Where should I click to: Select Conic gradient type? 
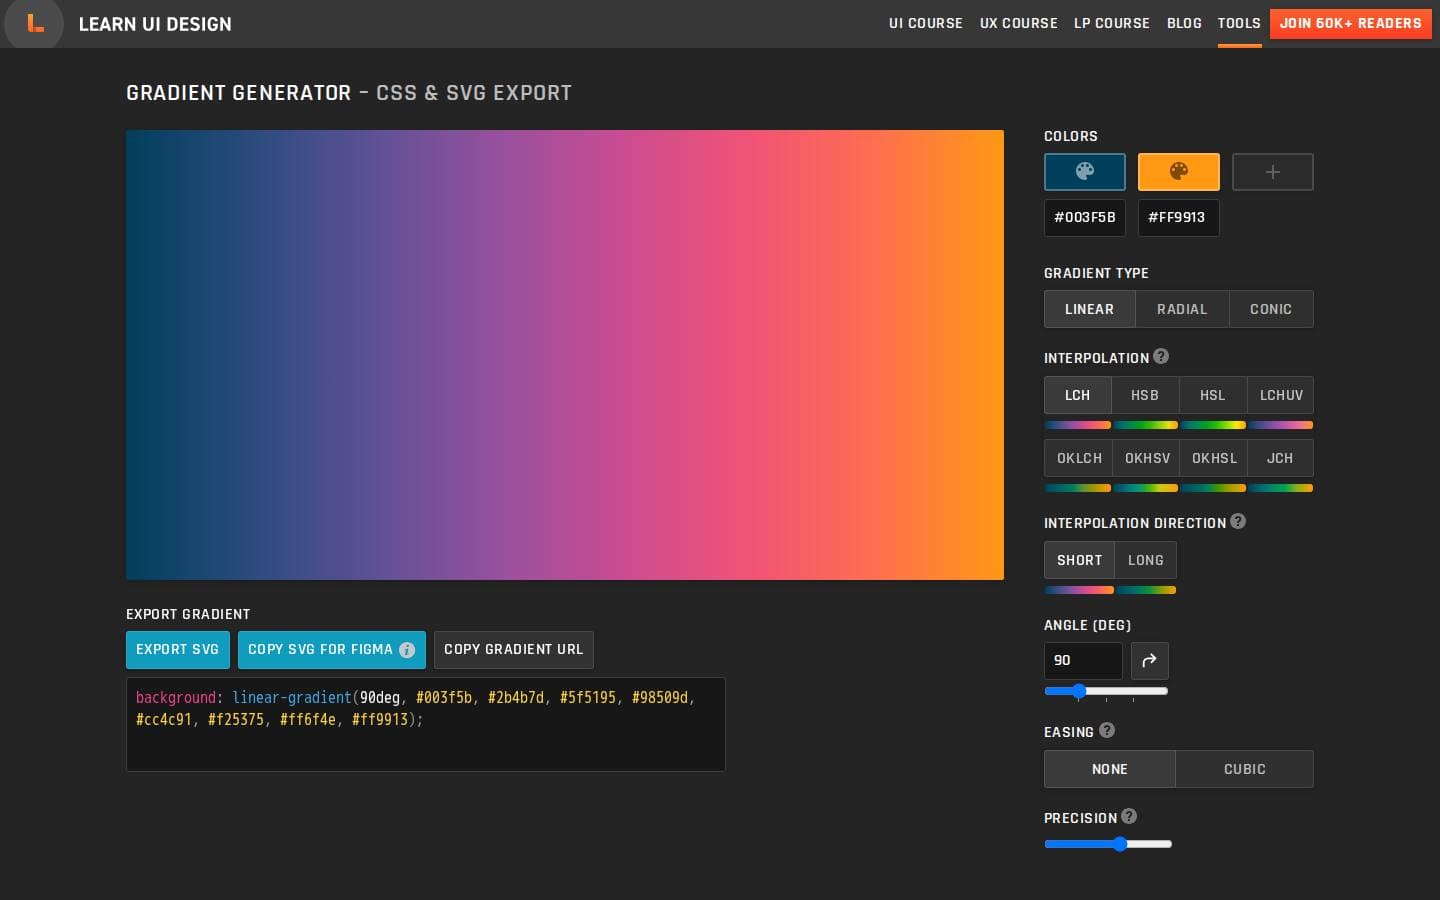[x=1271, y=309]
